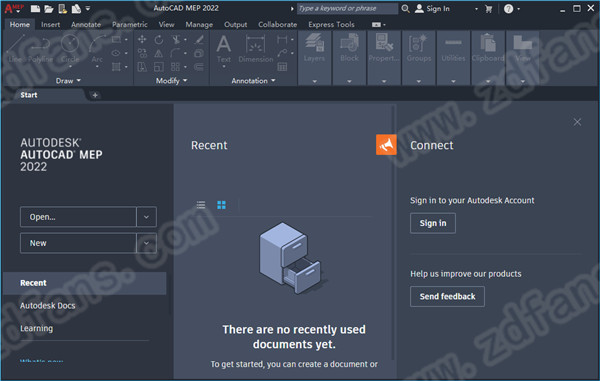Open the Block ribbon panel
600x381 pixels.
click(x=349, y=57)
